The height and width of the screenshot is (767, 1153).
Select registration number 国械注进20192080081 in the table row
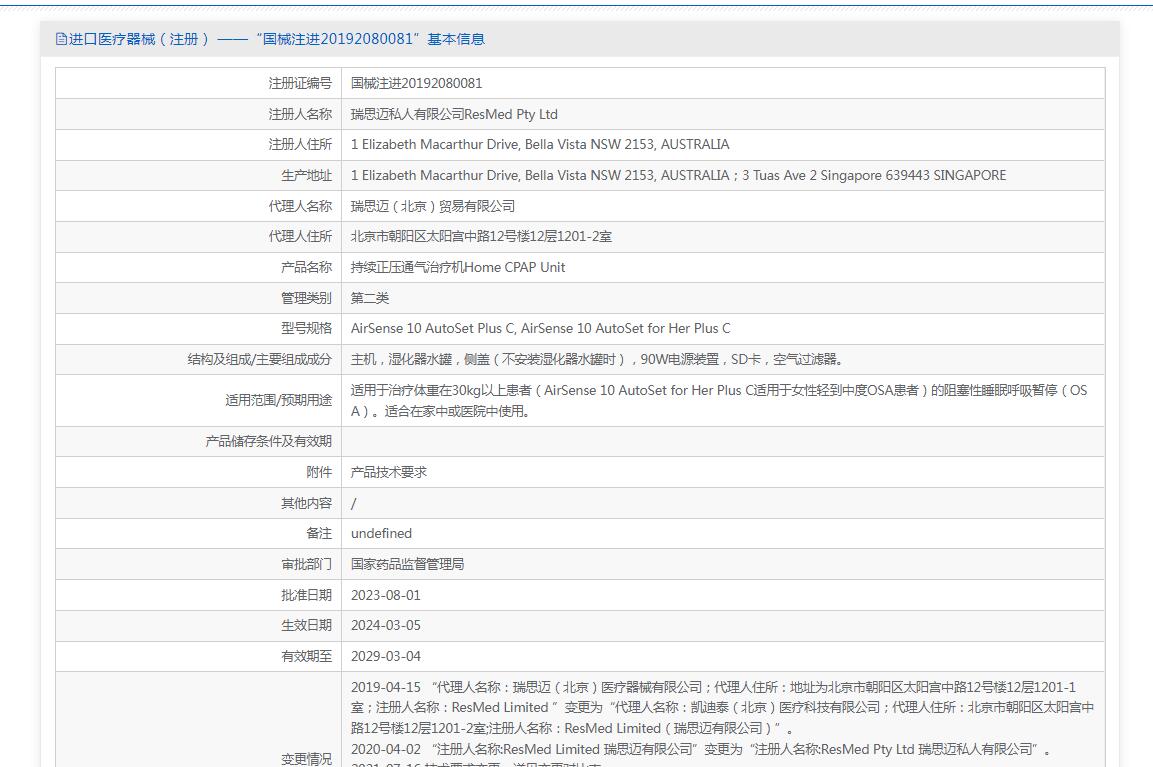(x=416, y=83)
